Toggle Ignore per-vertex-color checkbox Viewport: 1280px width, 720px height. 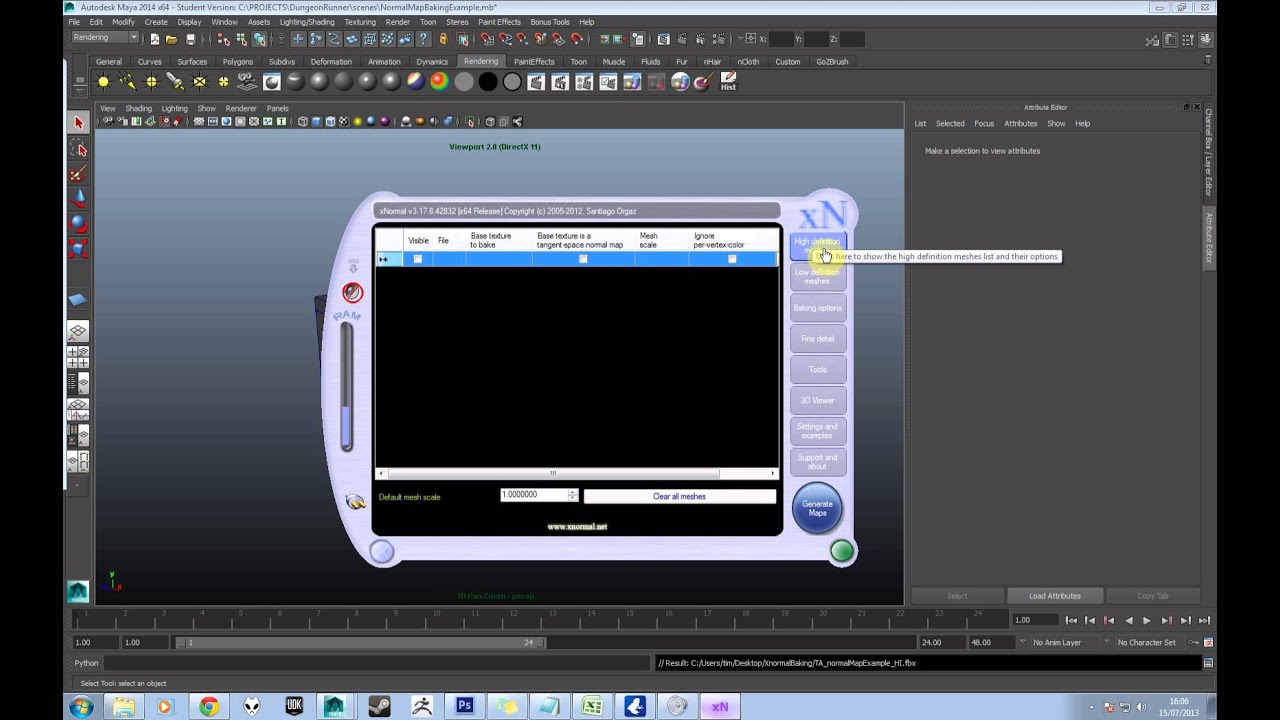(x=732, y=259)
